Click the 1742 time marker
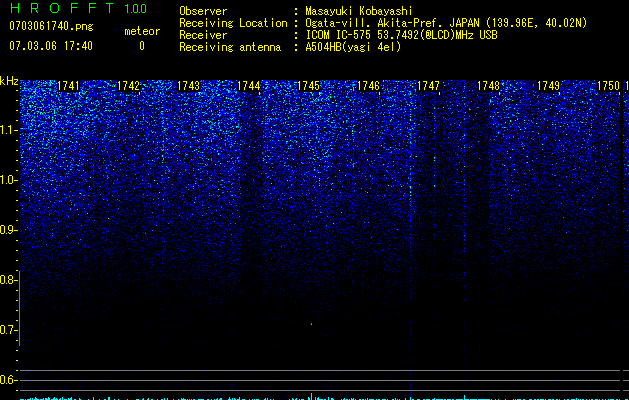 (128, 86)
